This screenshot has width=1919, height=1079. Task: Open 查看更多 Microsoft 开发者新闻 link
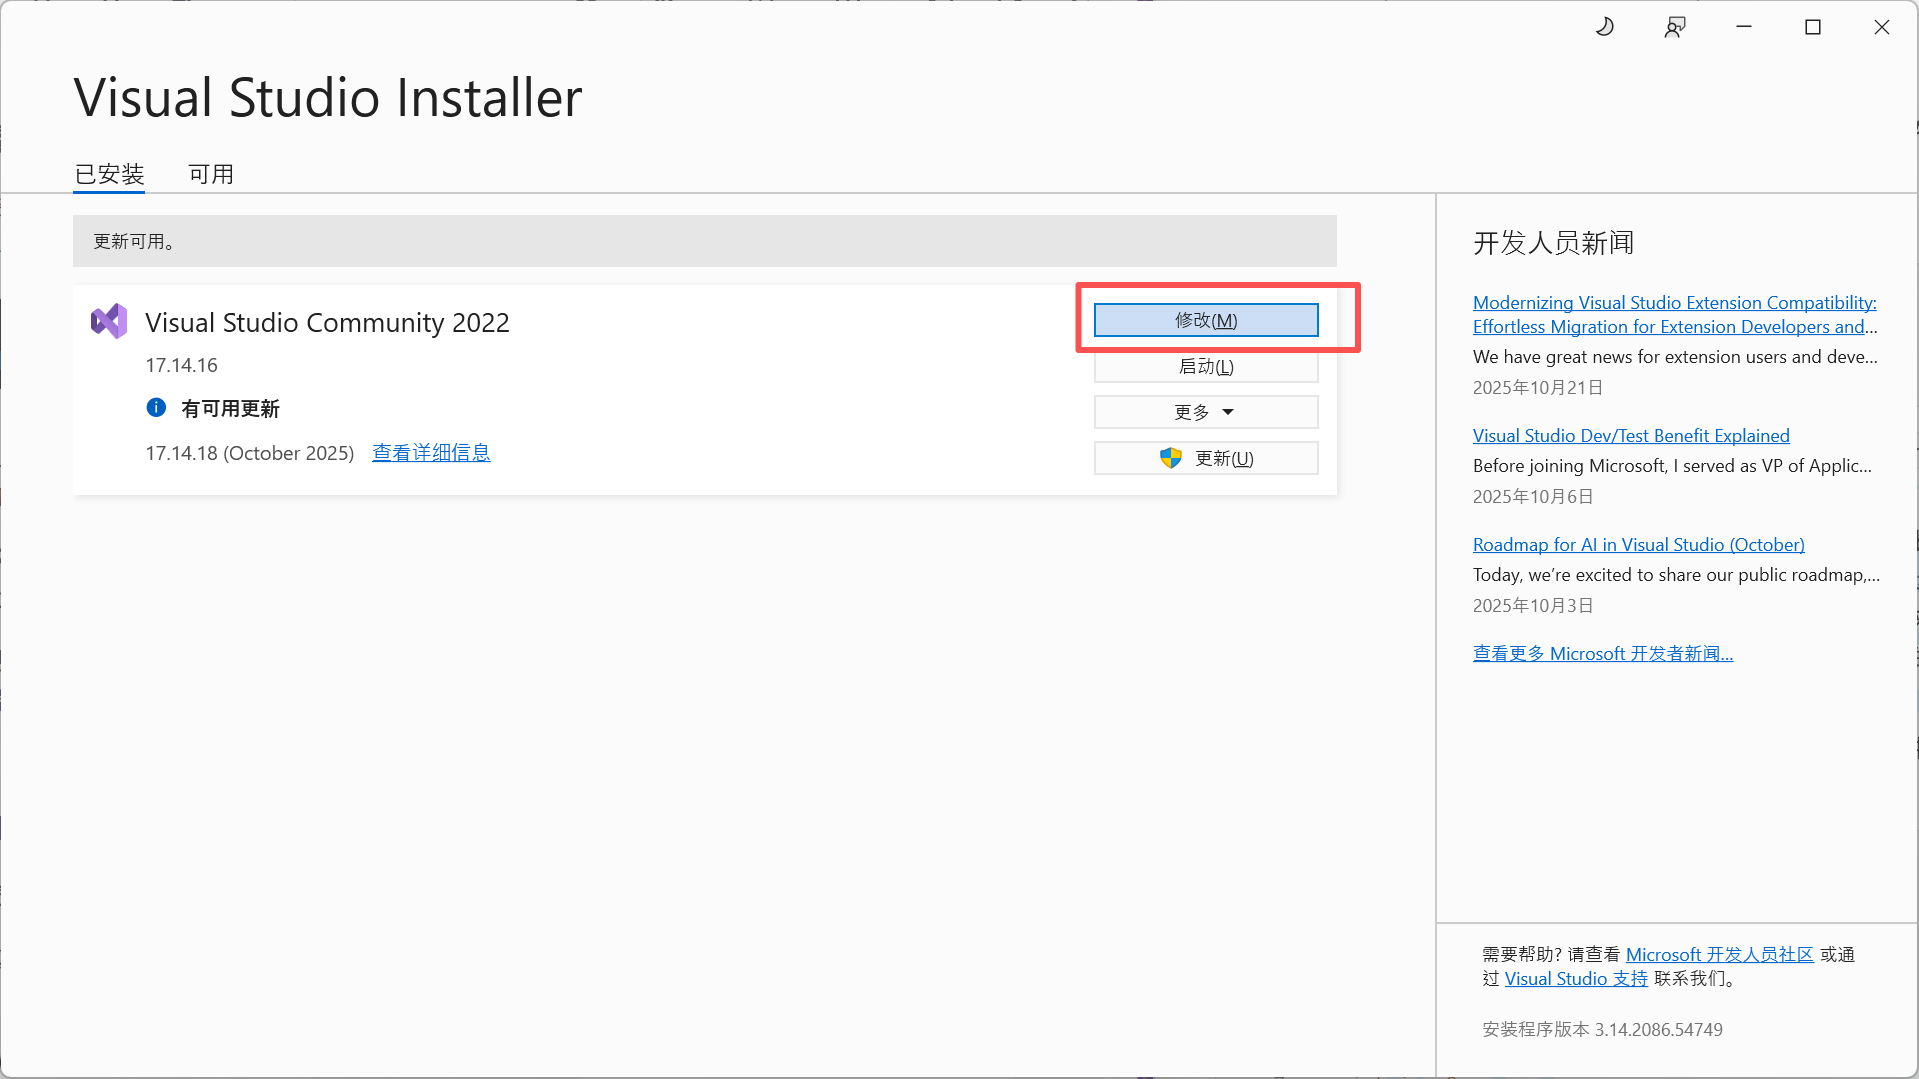(1603, 653)
